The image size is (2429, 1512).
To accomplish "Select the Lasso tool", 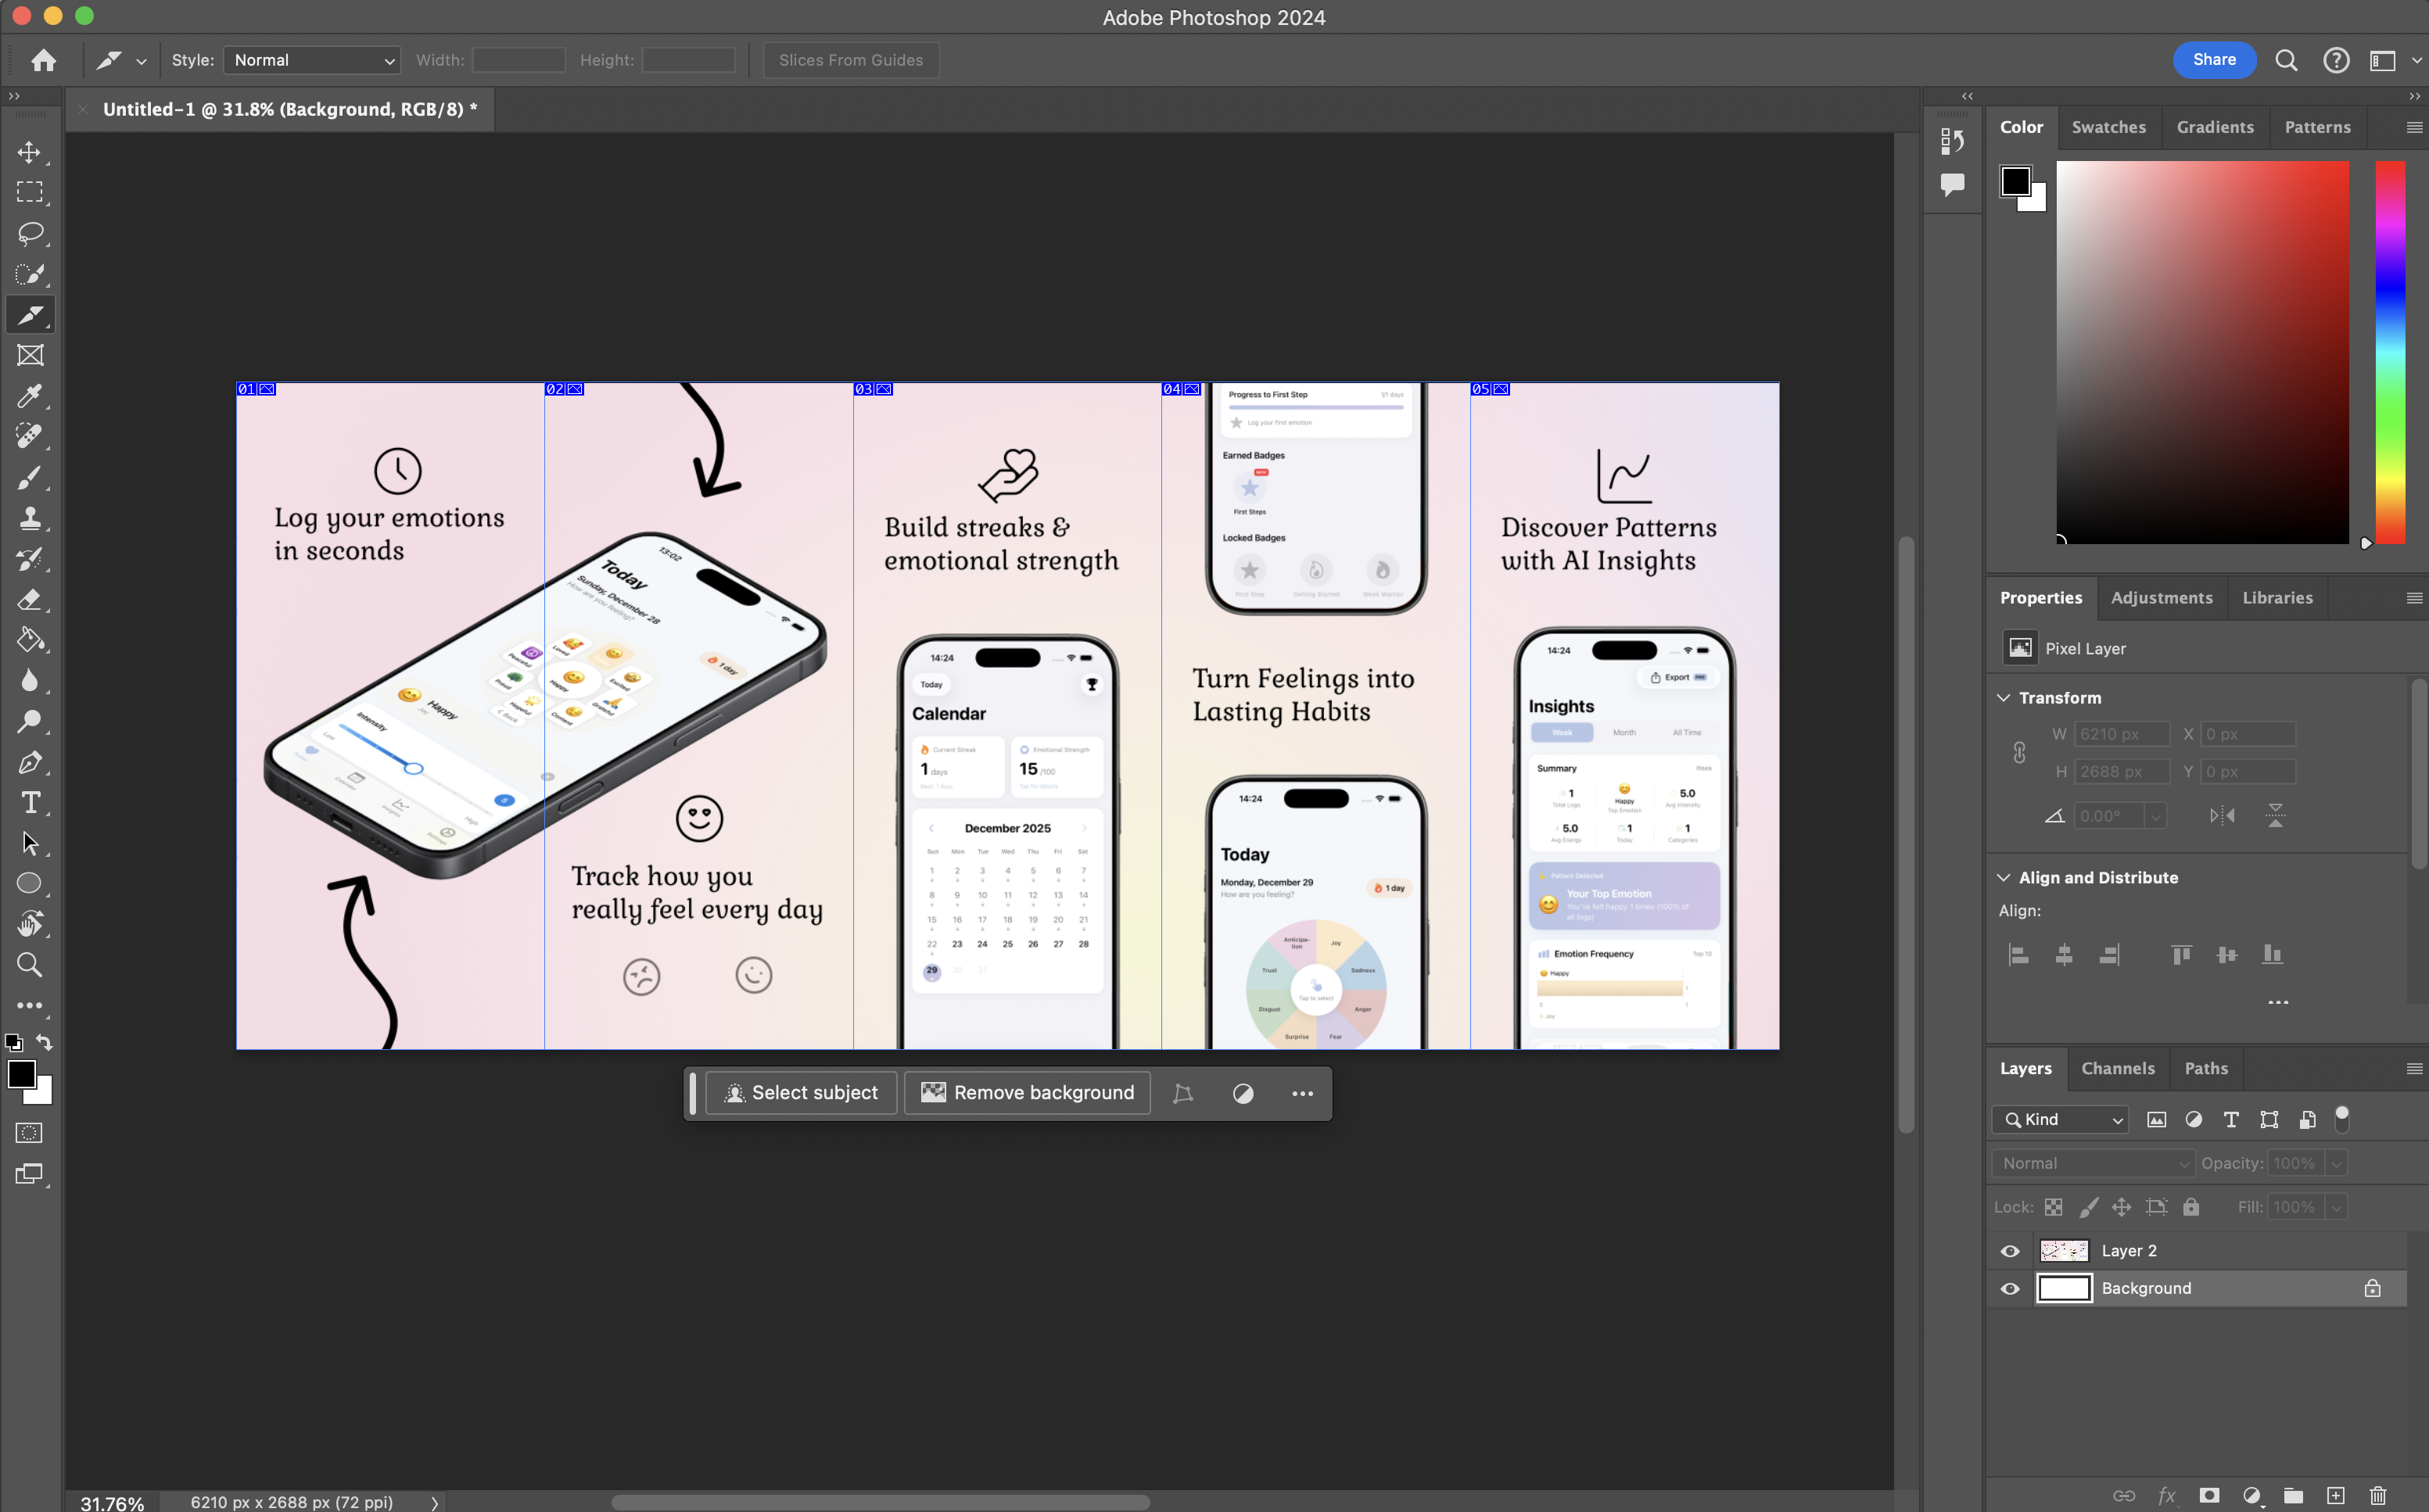I will [x=29, y=233].
